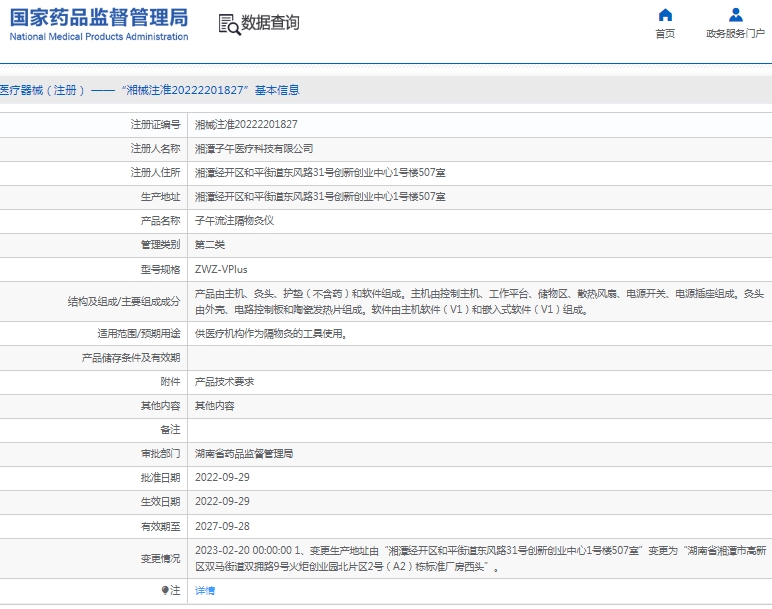Viewport: 772px width, 609px height.
Task: Click the 型号规格 label
Action: pyautogui.click(x=161, y=269)
